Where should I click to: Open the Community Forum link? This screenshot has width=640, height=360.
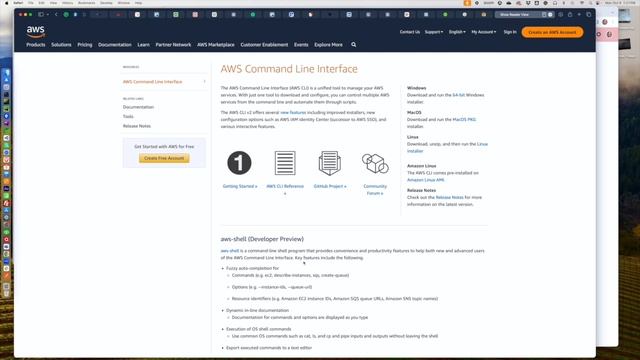[x=375, y=190]
